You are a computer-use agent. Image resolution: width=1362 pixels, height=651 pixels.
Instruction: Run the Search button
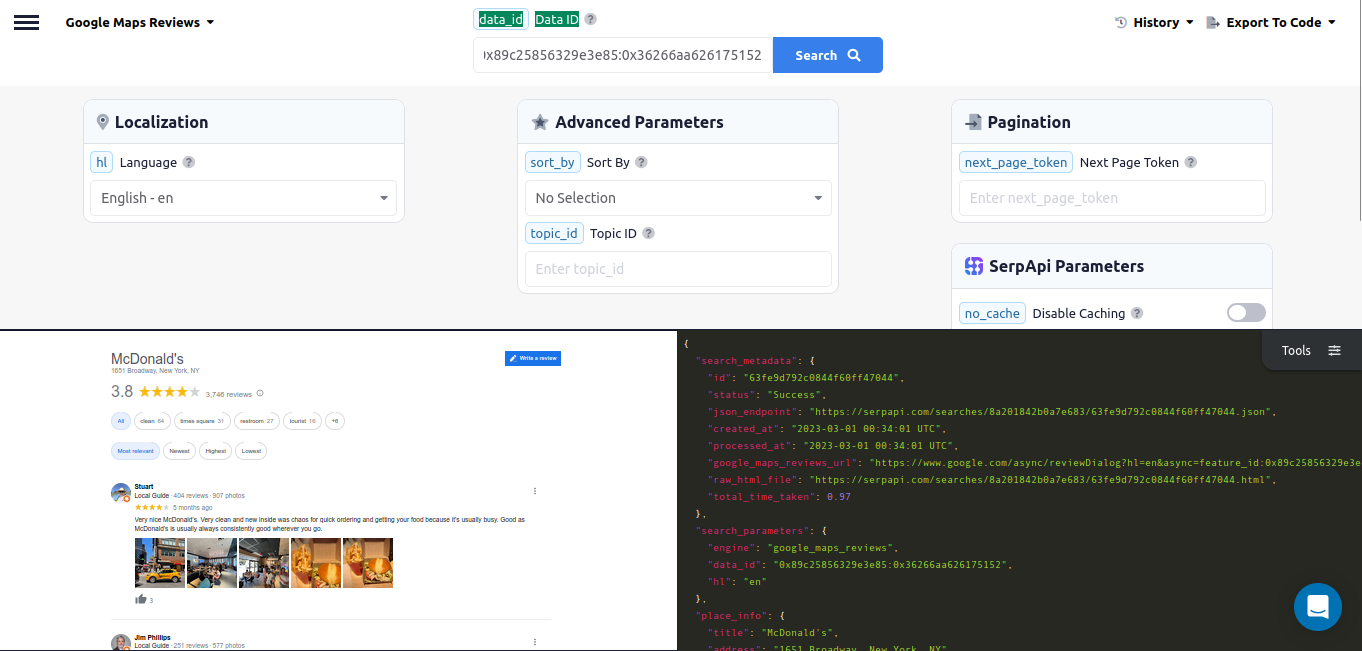[x=828, y=55]
